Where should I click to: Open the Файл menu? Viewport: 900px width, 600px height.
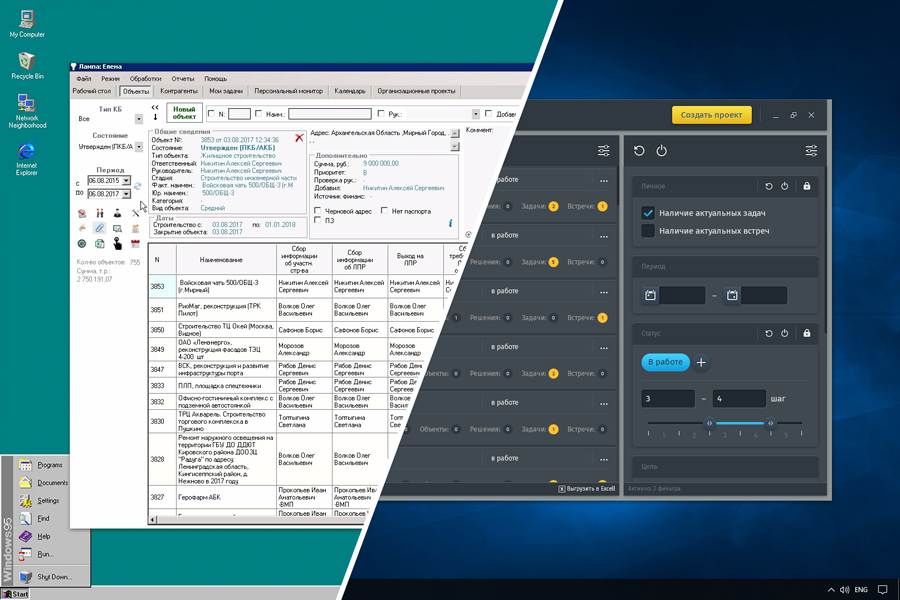(x=84, y=79)
